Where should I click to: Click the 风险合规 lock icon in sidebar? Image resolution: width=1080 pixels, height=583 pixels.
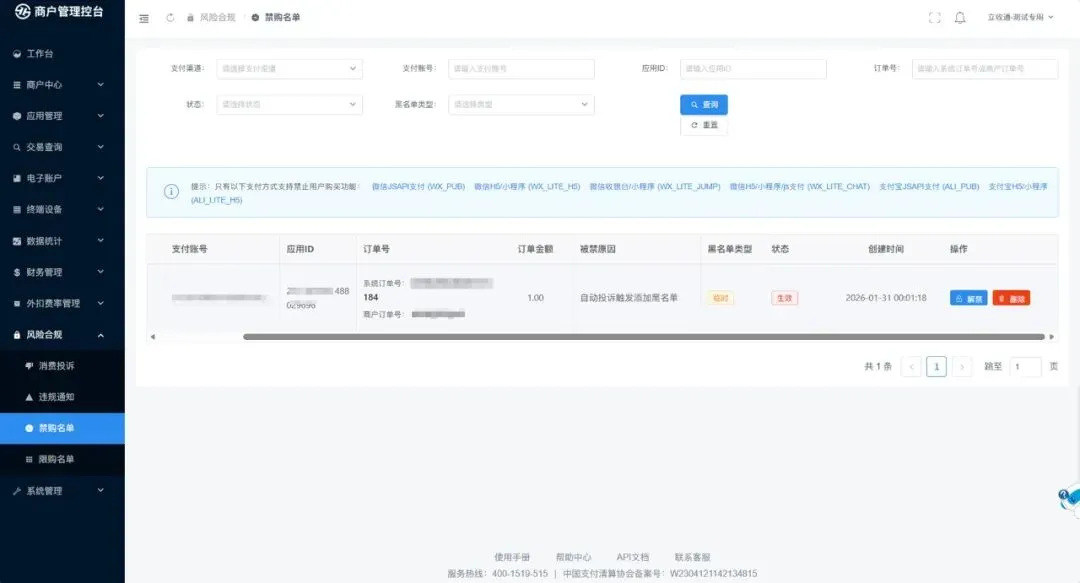point(17,335)
